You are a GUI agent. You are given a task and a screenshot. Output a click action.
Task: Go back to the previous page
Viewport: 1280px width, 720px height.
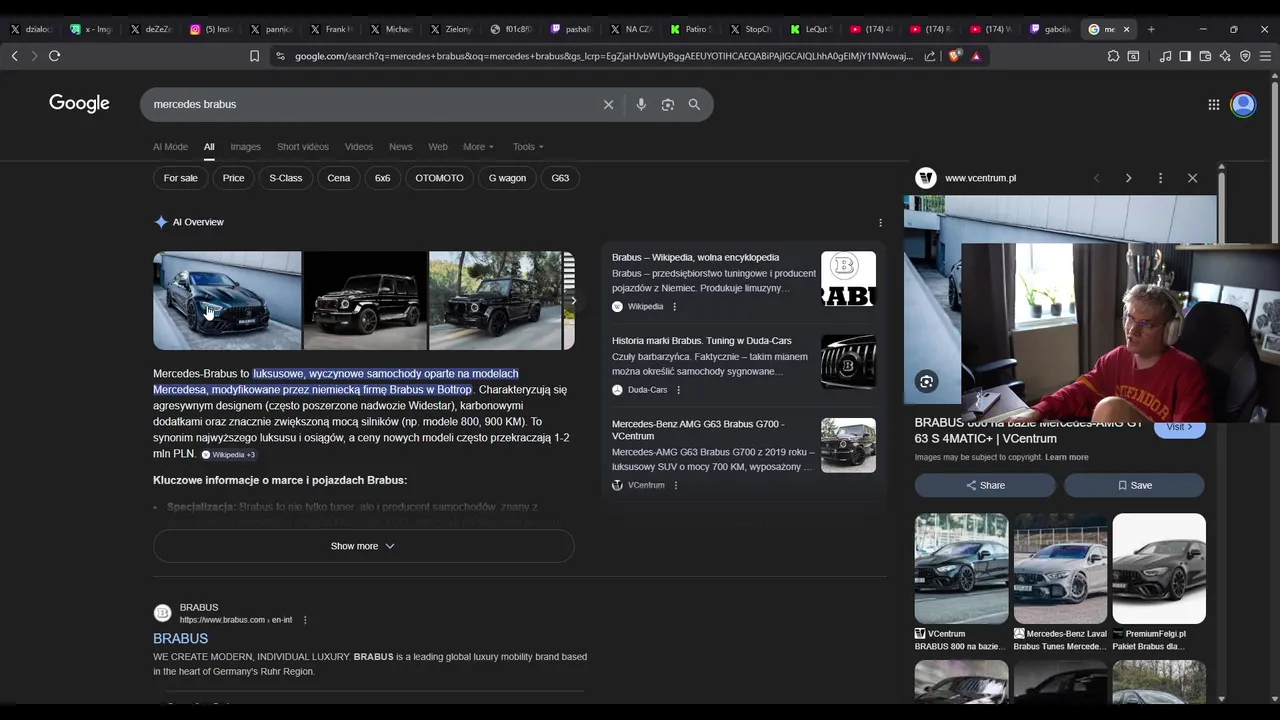coord(15,56)
